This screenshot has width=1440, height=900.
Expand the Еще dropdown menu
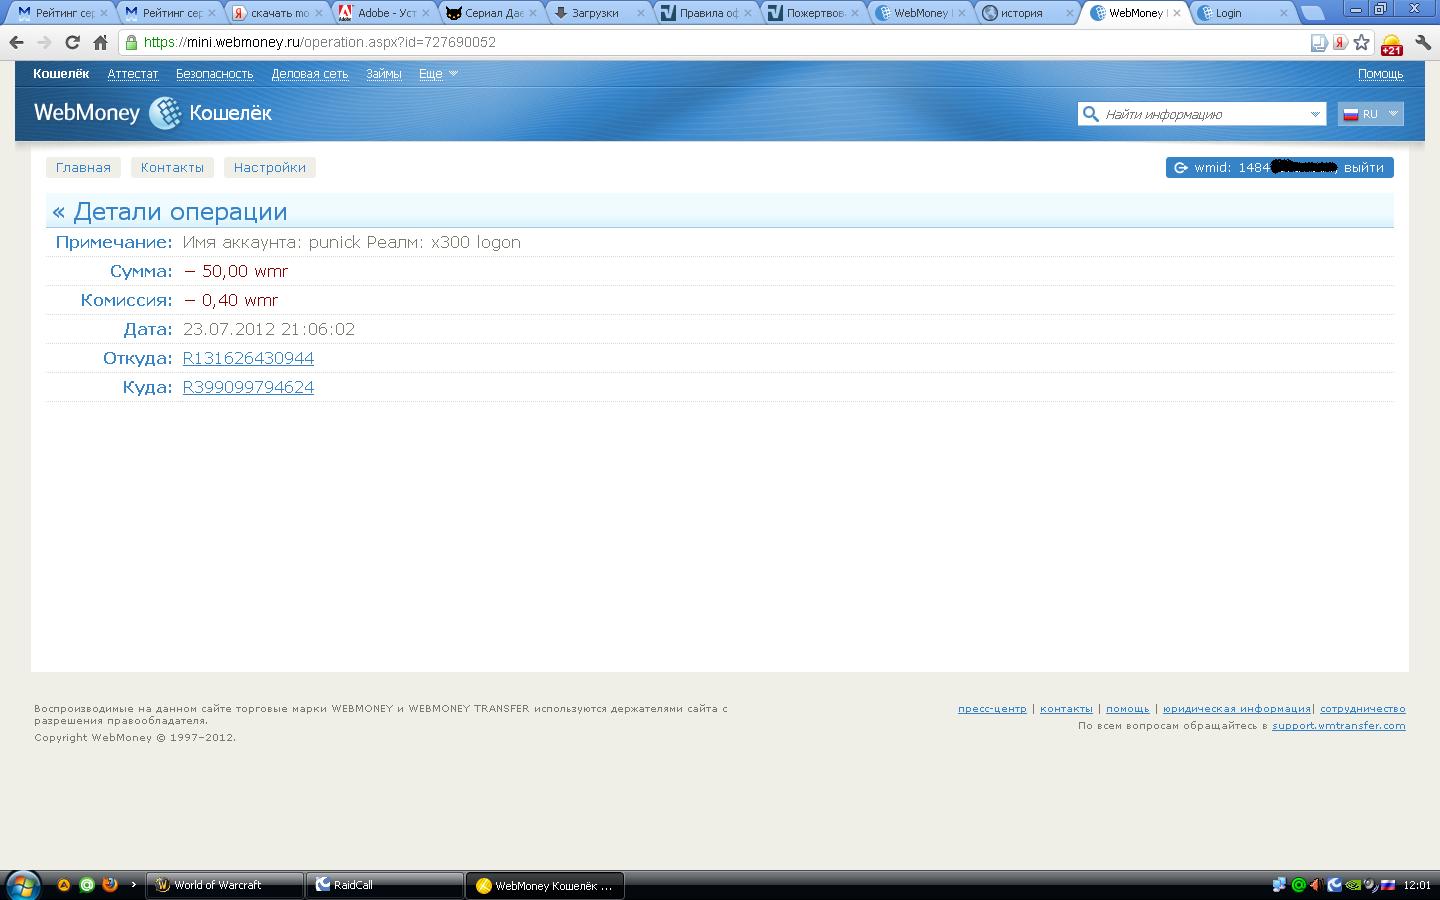pos(438,74)
